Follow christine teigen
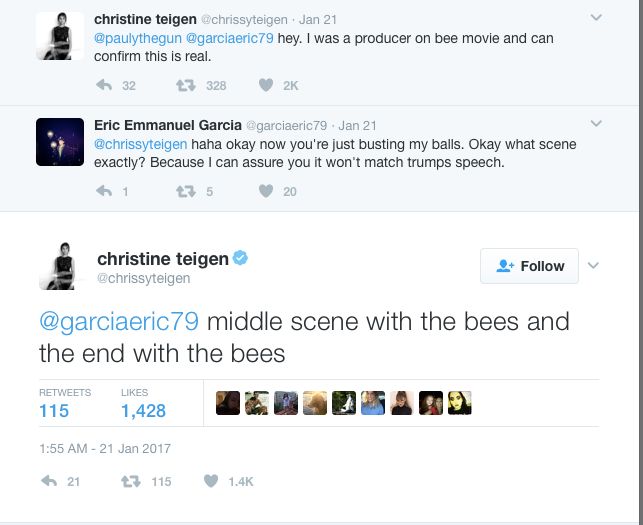Image resolution: width=643 pixels, height=525 pixels. point(530,266)
